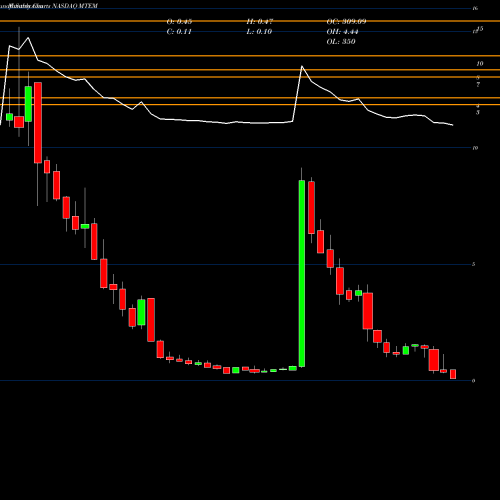Image resolution: width=500 pixels, height=500 pixels.
Task: Click the 'OC: 309.09' reading
Action: (346, 22)
